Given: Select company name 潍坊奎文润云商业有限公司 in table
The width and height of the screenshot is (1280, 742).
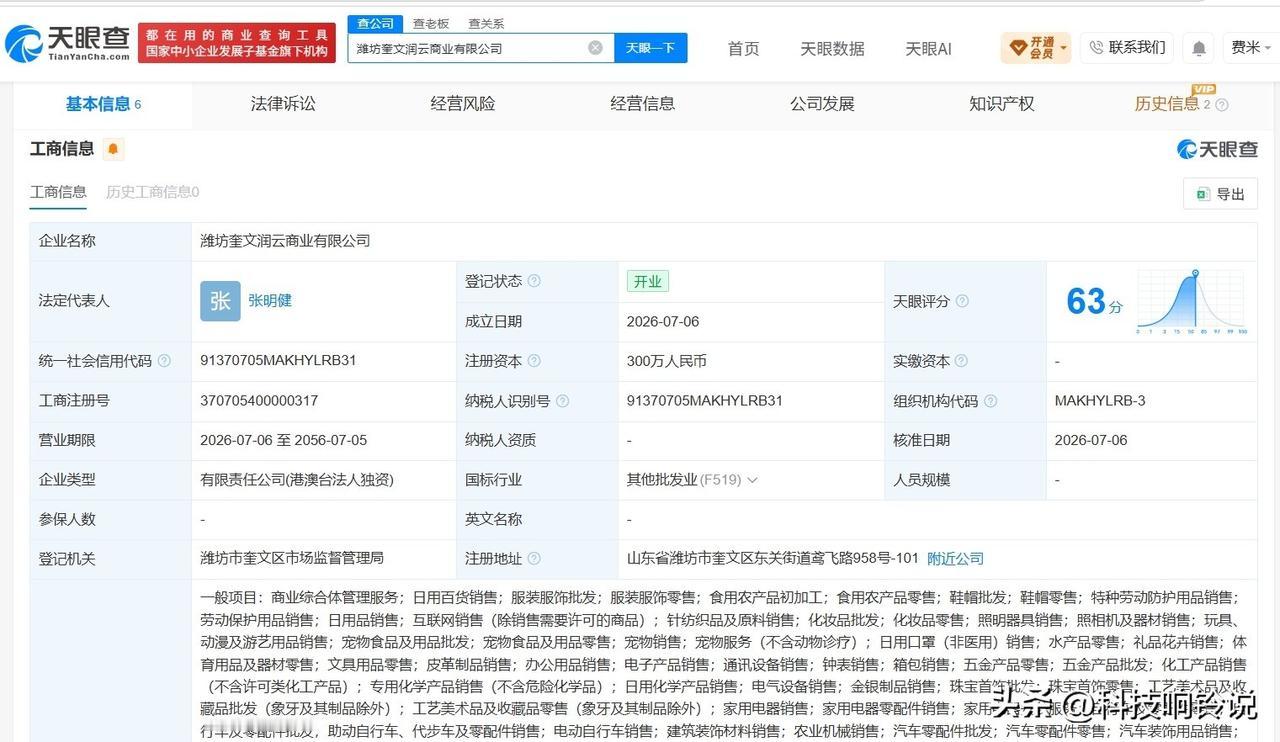Looking at the screenshot, I should coord(285,241).
